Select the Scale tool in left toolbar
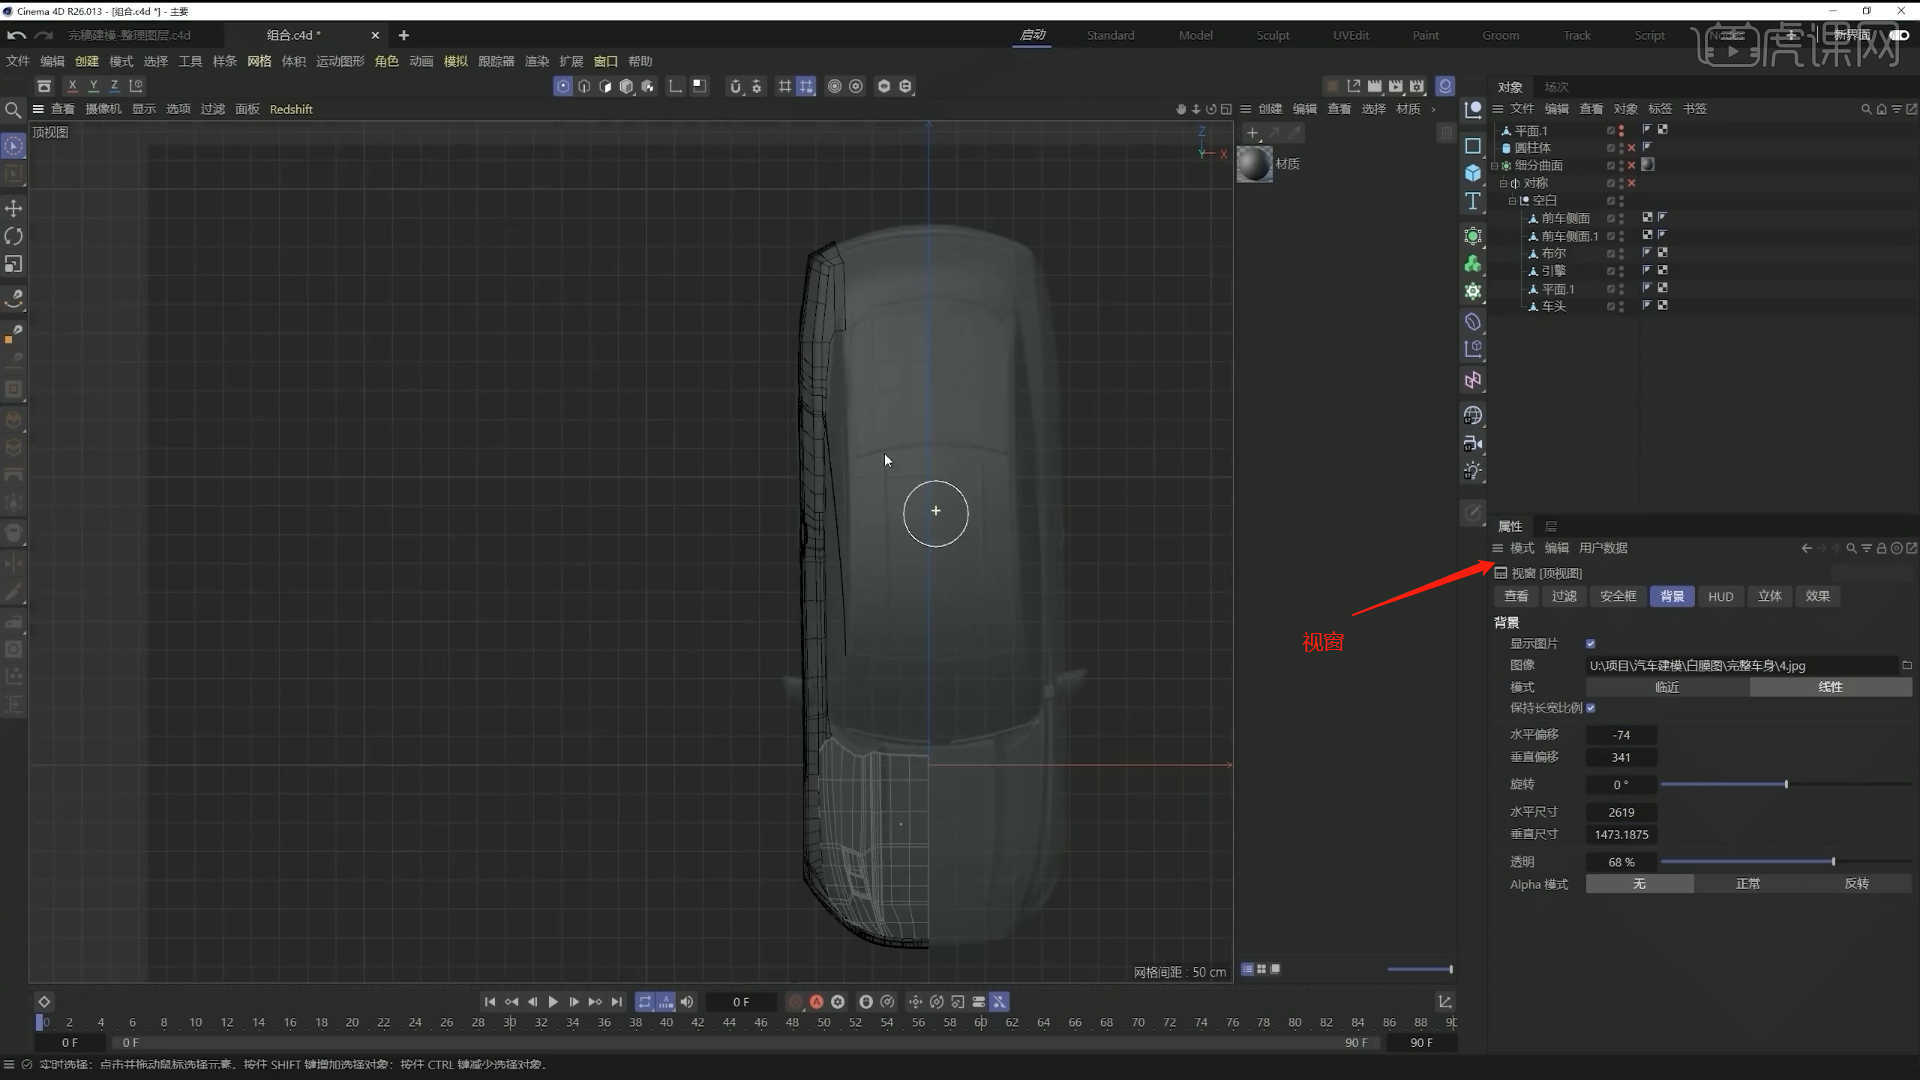 14,264
